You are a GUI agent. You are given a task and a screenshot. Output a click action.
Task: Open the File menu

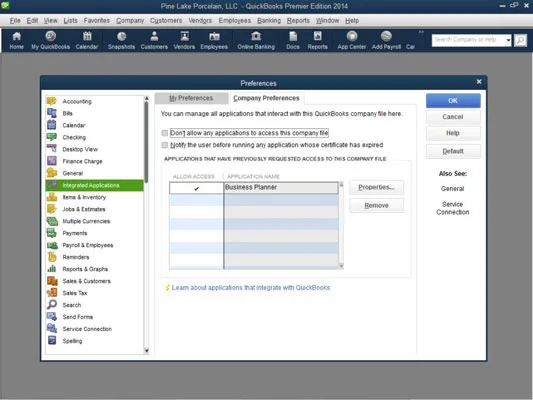click(15, 20)
